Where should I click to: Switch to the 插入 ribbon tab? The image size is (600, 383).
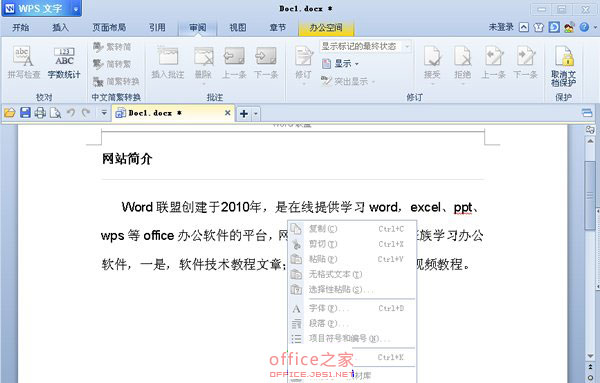coord(60,28)
